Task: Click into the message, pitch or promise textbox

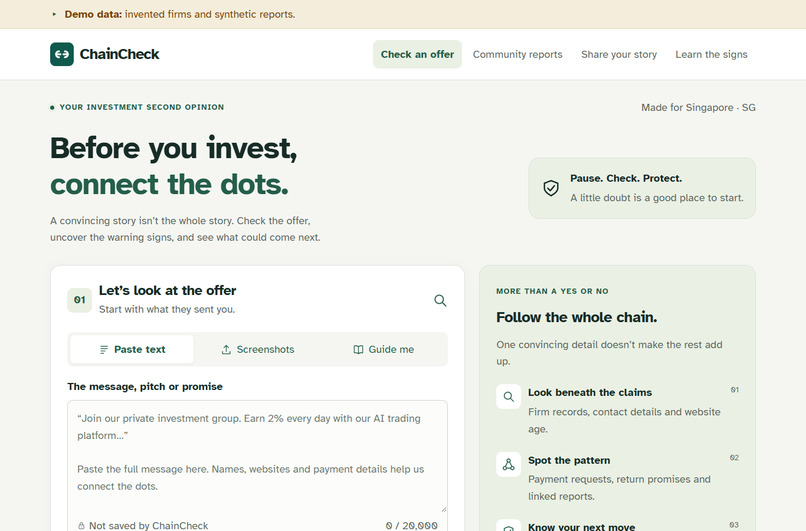Action: pos(258,456)
